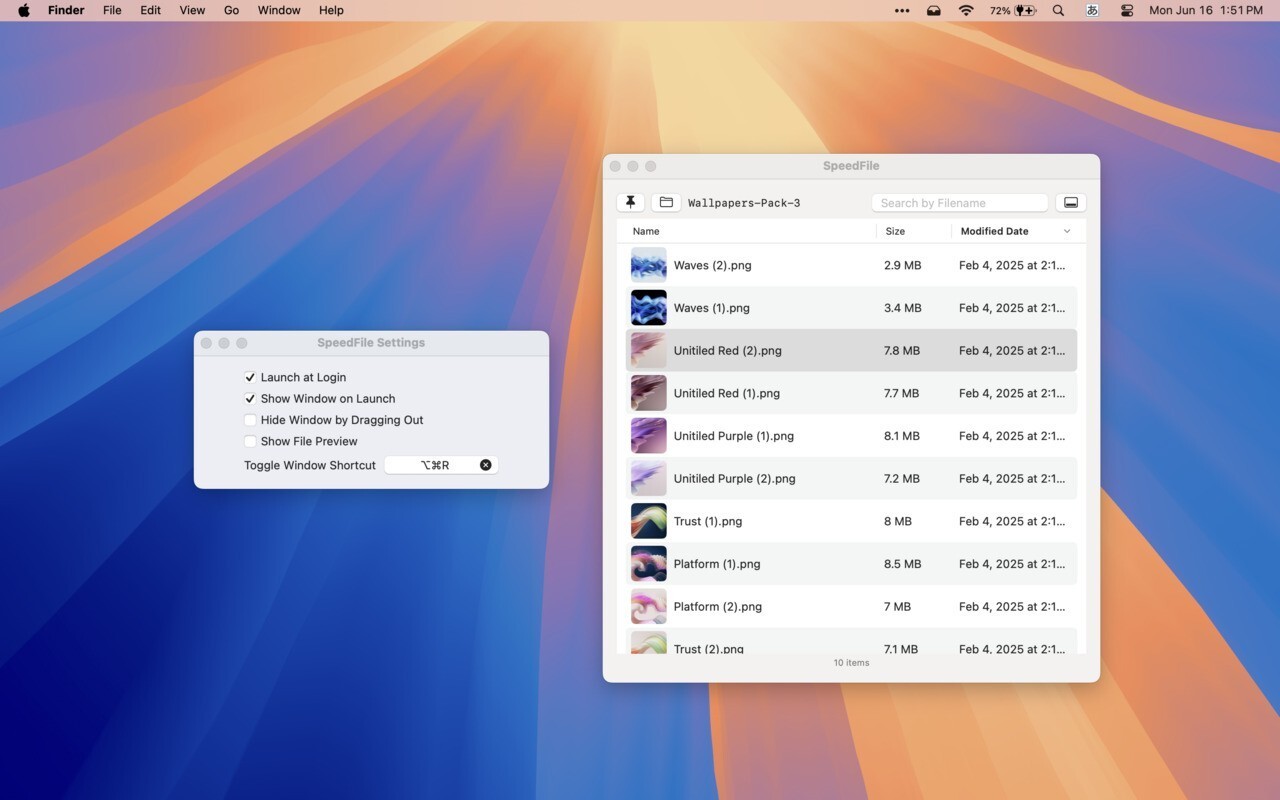Click the Toggle Window Shortcut recorder field
Viewport: 1280px width, 800px height.
click(x=441, y=465)
